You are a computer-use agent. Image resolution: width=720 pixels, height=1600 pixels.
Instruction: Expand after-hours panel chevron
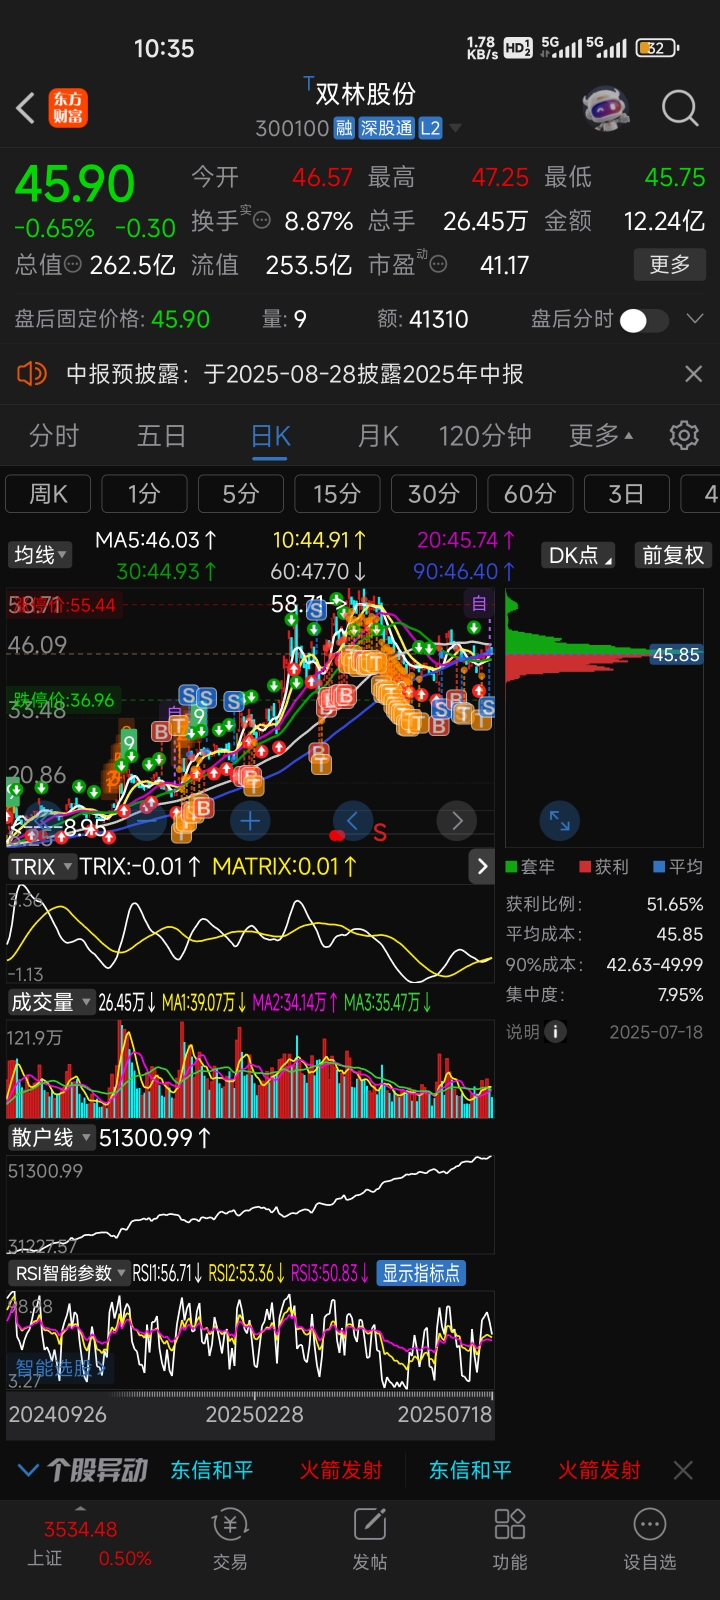click(695, 319)
